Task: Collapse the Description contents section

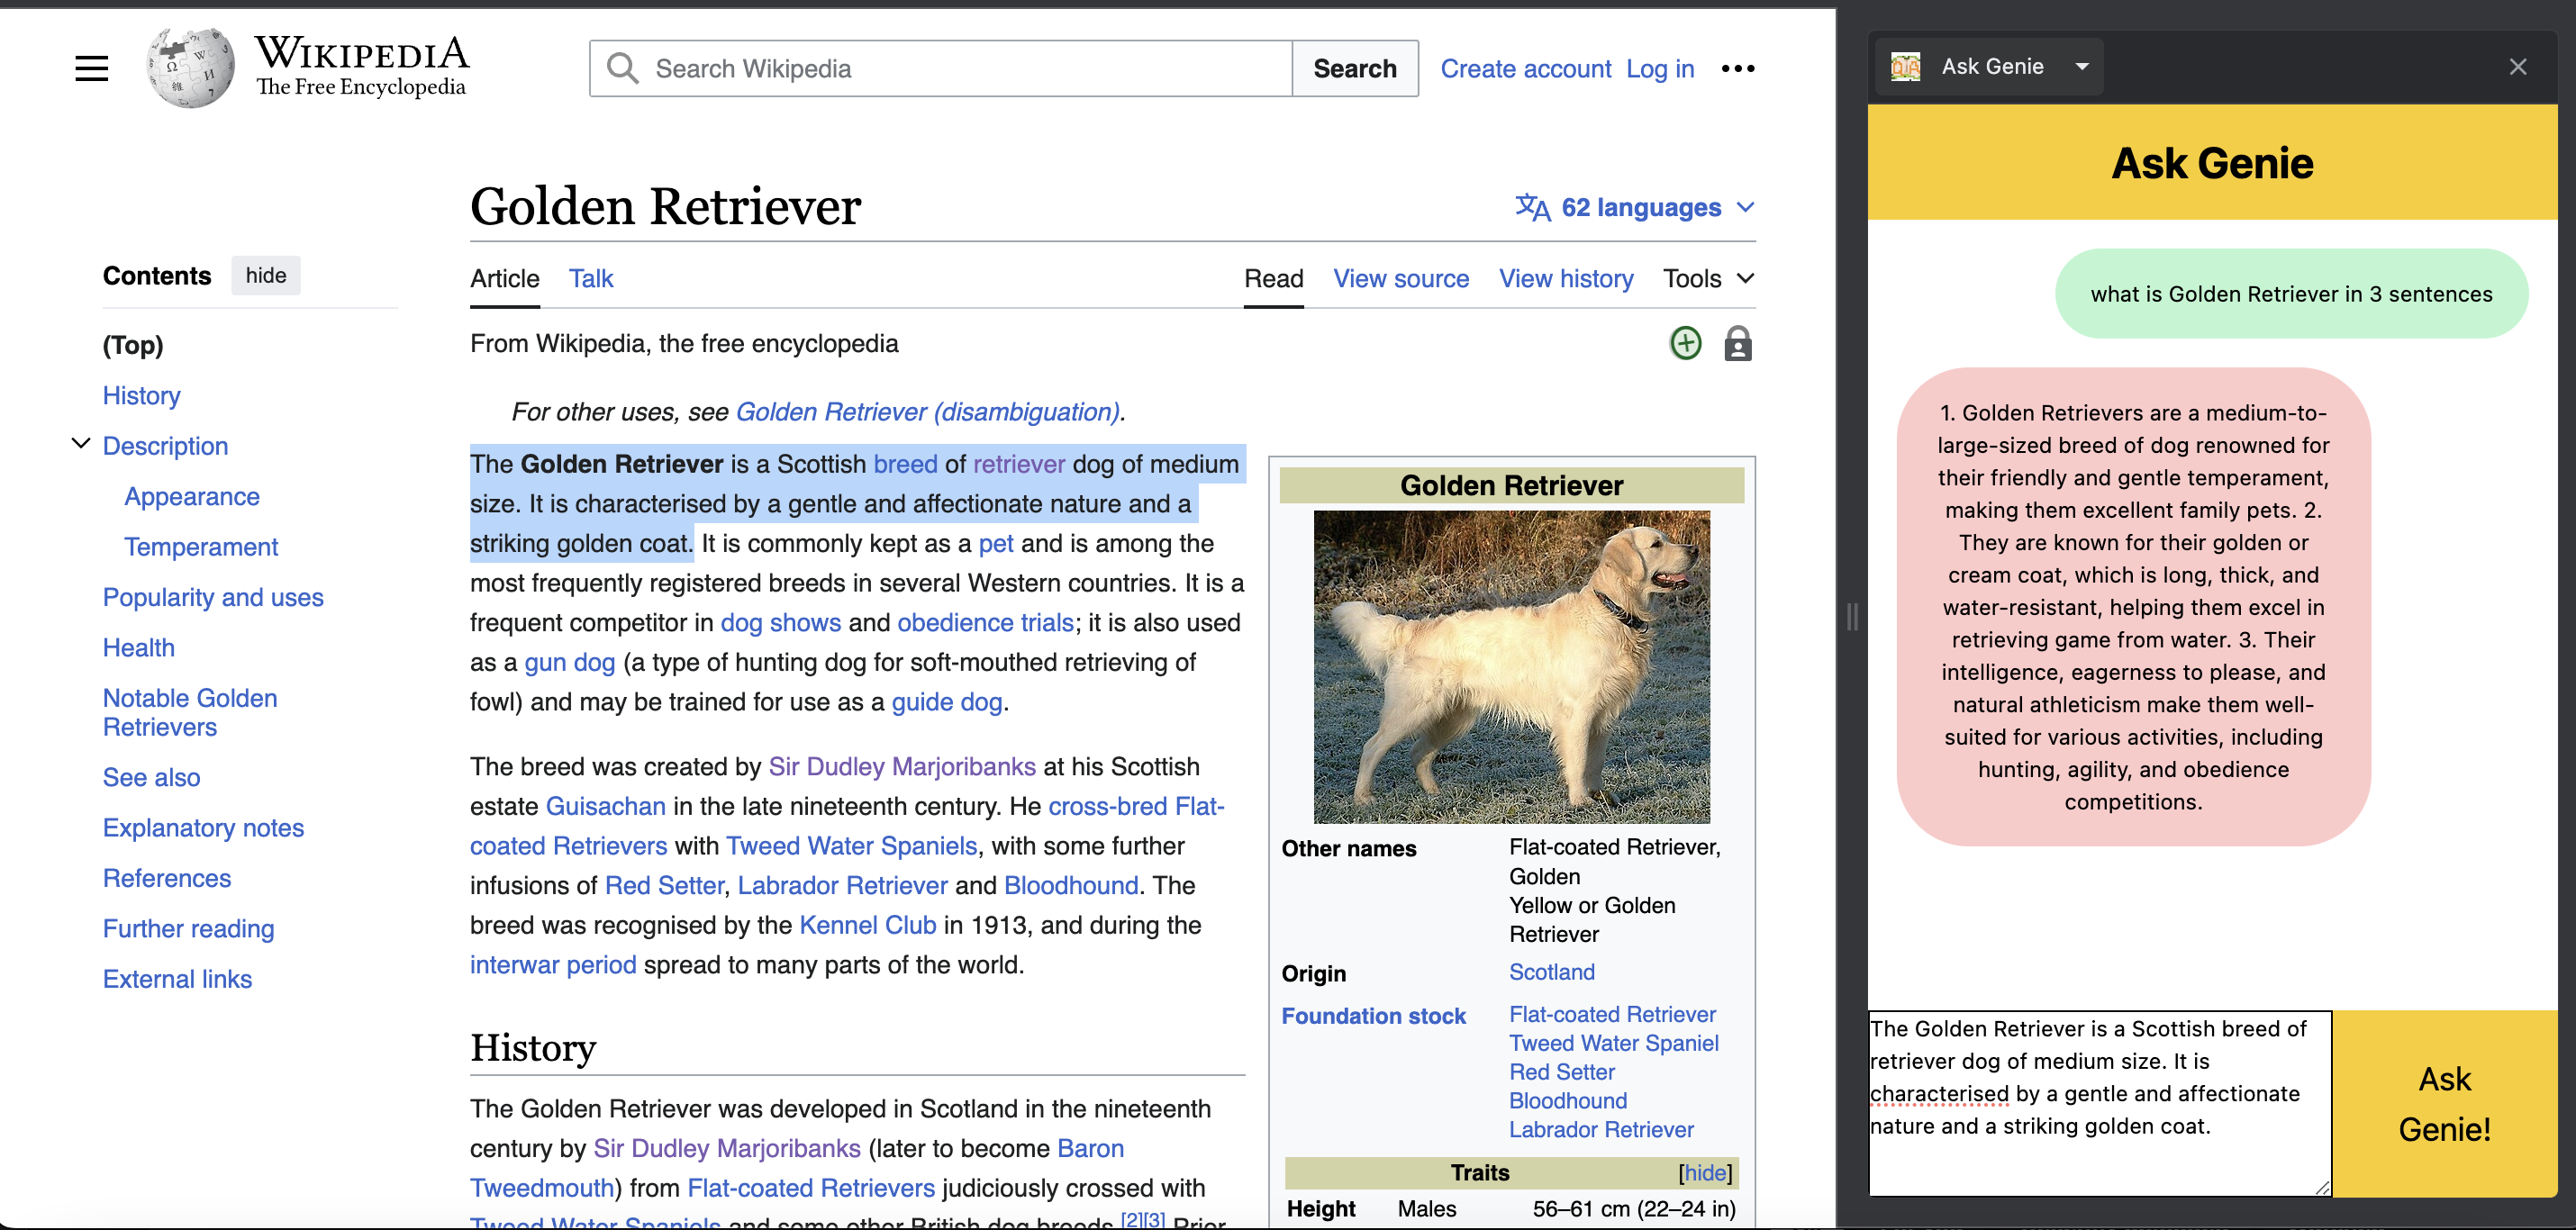Action: coord(82,443)
